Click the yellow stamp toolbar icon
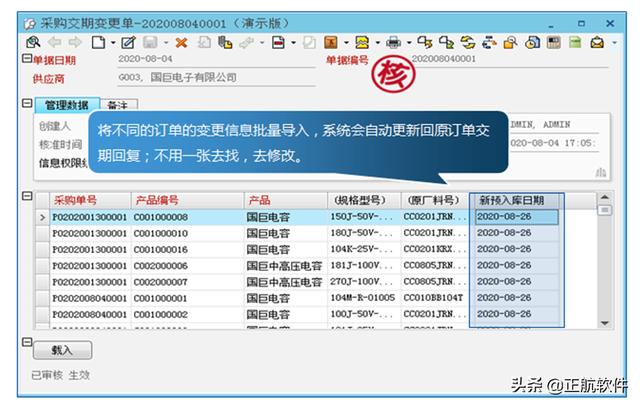 point(362,42)
